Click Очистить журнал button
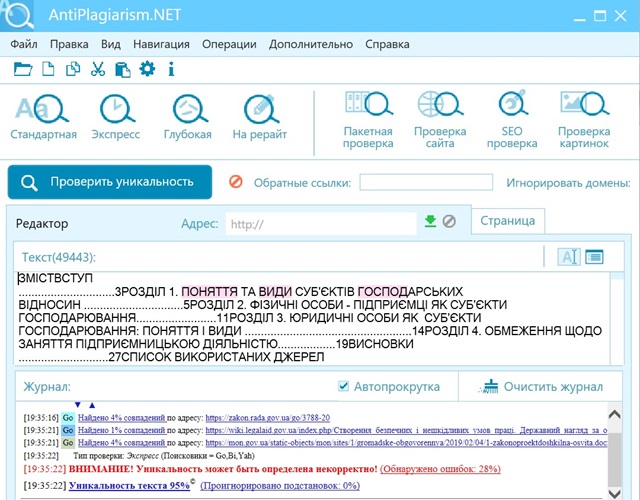The height and width of the screenshot is (500, 640). tap(543, 386)
